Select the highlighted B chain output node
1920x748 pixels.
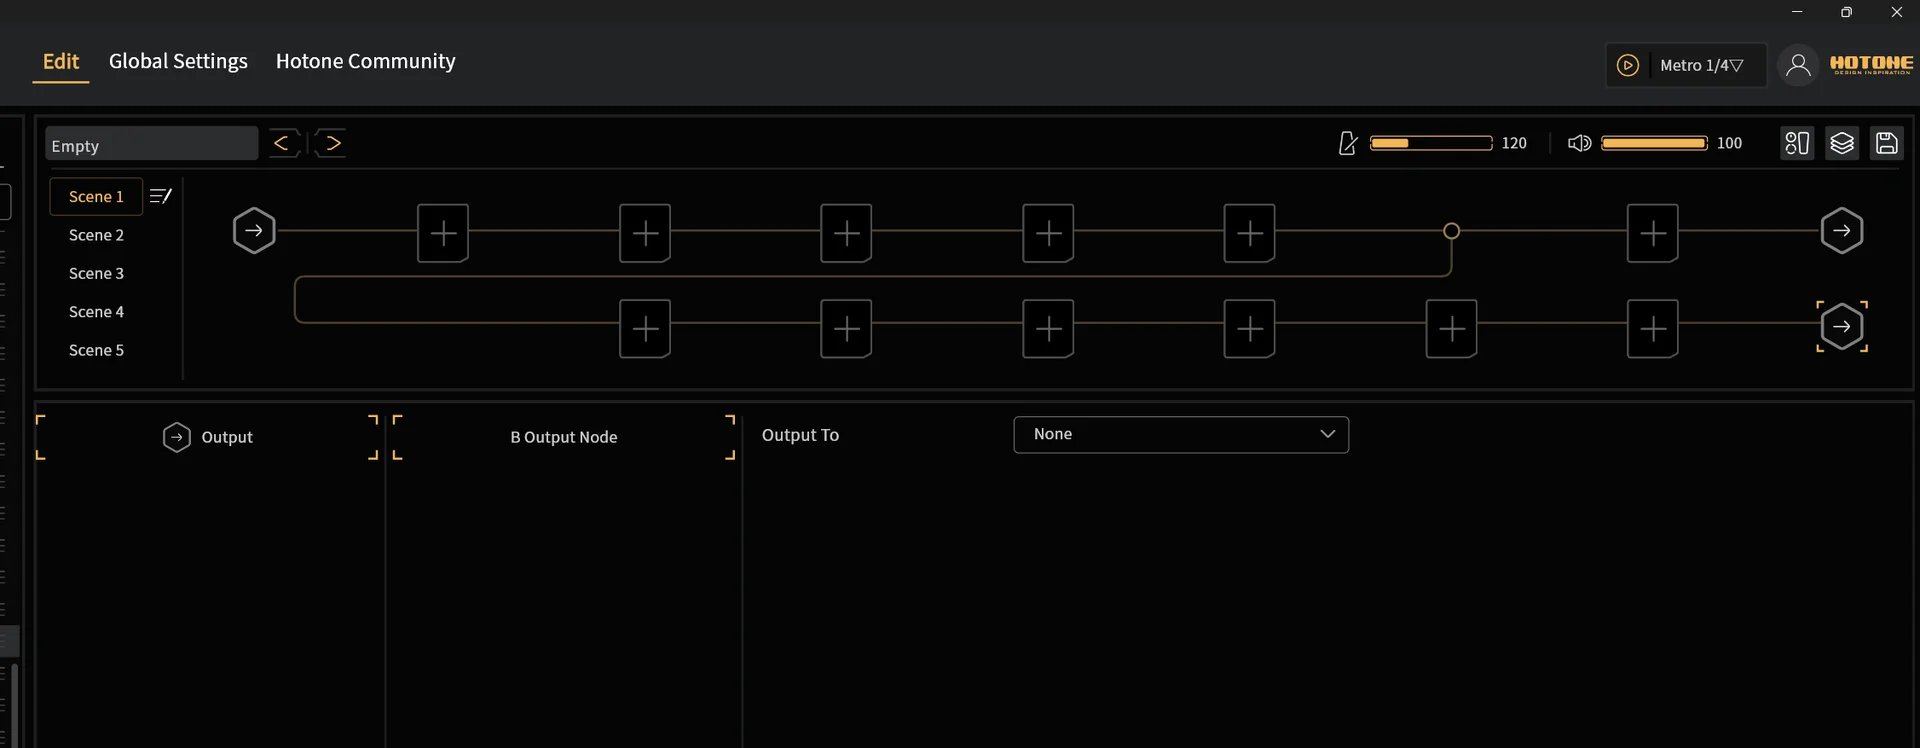pyautogui.click(x=1842, y=326)
